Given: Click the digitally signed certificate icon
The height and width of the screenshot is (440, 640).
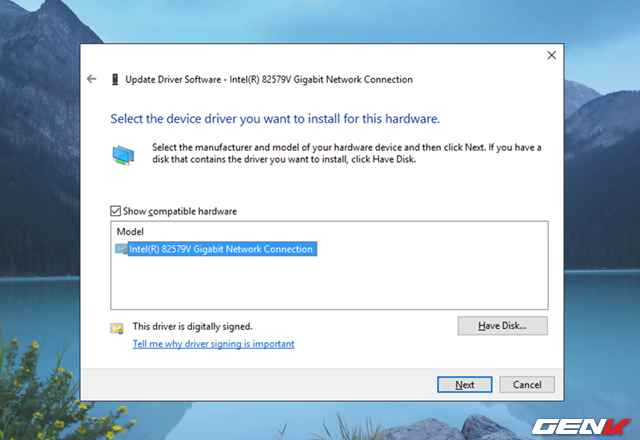Looking at the screenshot, I should 118,327.
